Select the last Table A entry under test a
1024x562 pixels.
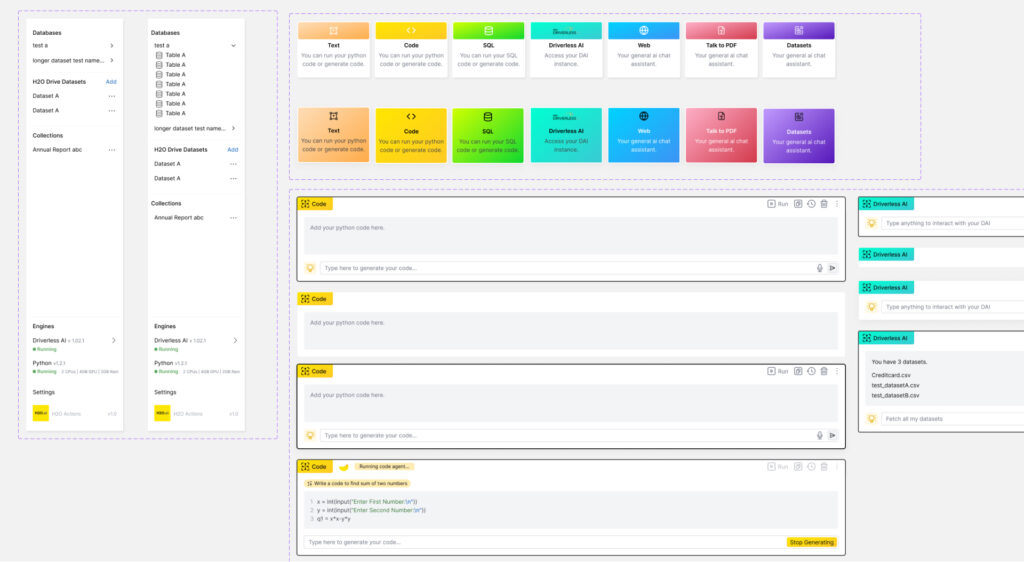(x=175, y=113)
